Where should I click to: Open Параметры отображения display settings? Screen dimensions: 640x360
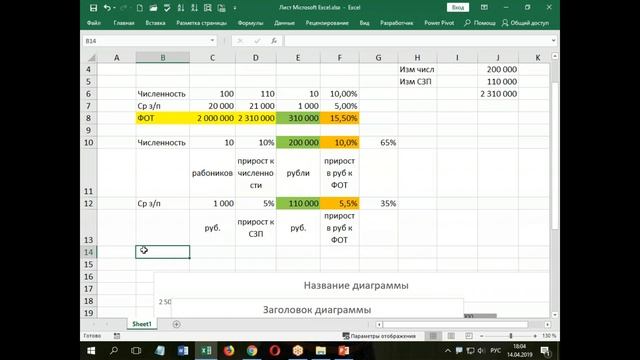[x=379, y=336]
